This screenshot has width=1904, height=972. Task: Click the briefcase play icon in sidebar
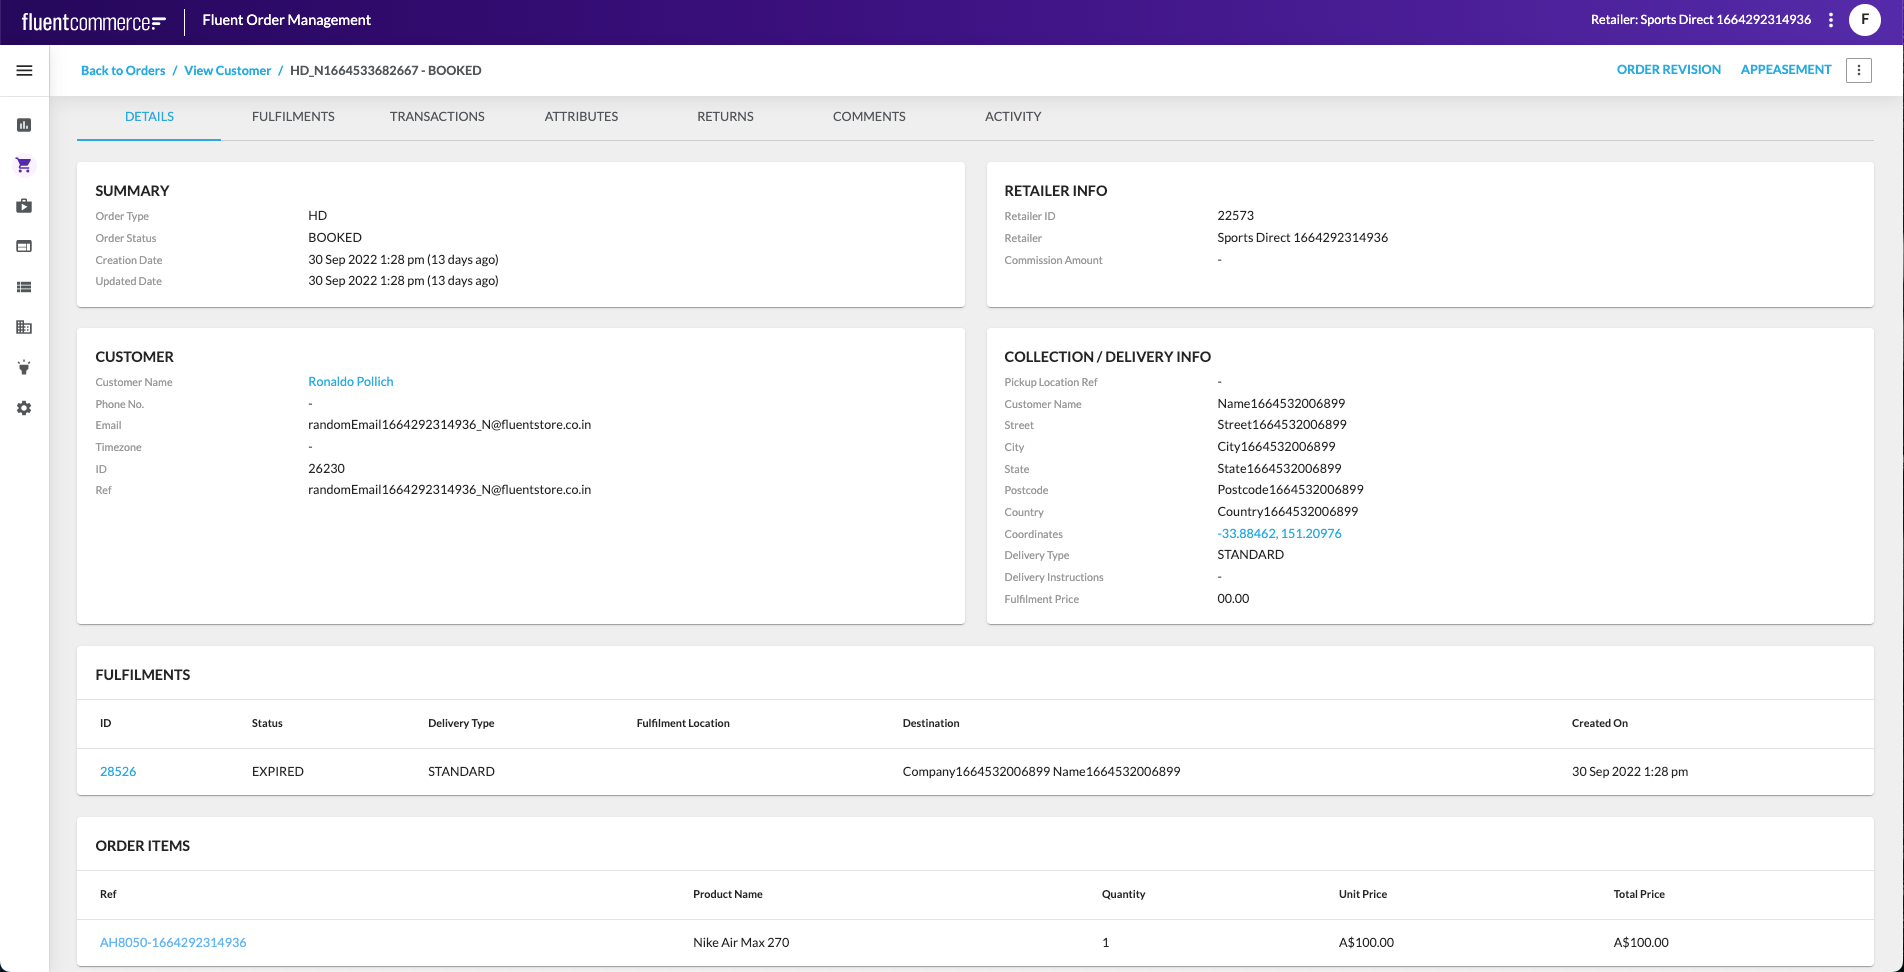tap(24, 206)
